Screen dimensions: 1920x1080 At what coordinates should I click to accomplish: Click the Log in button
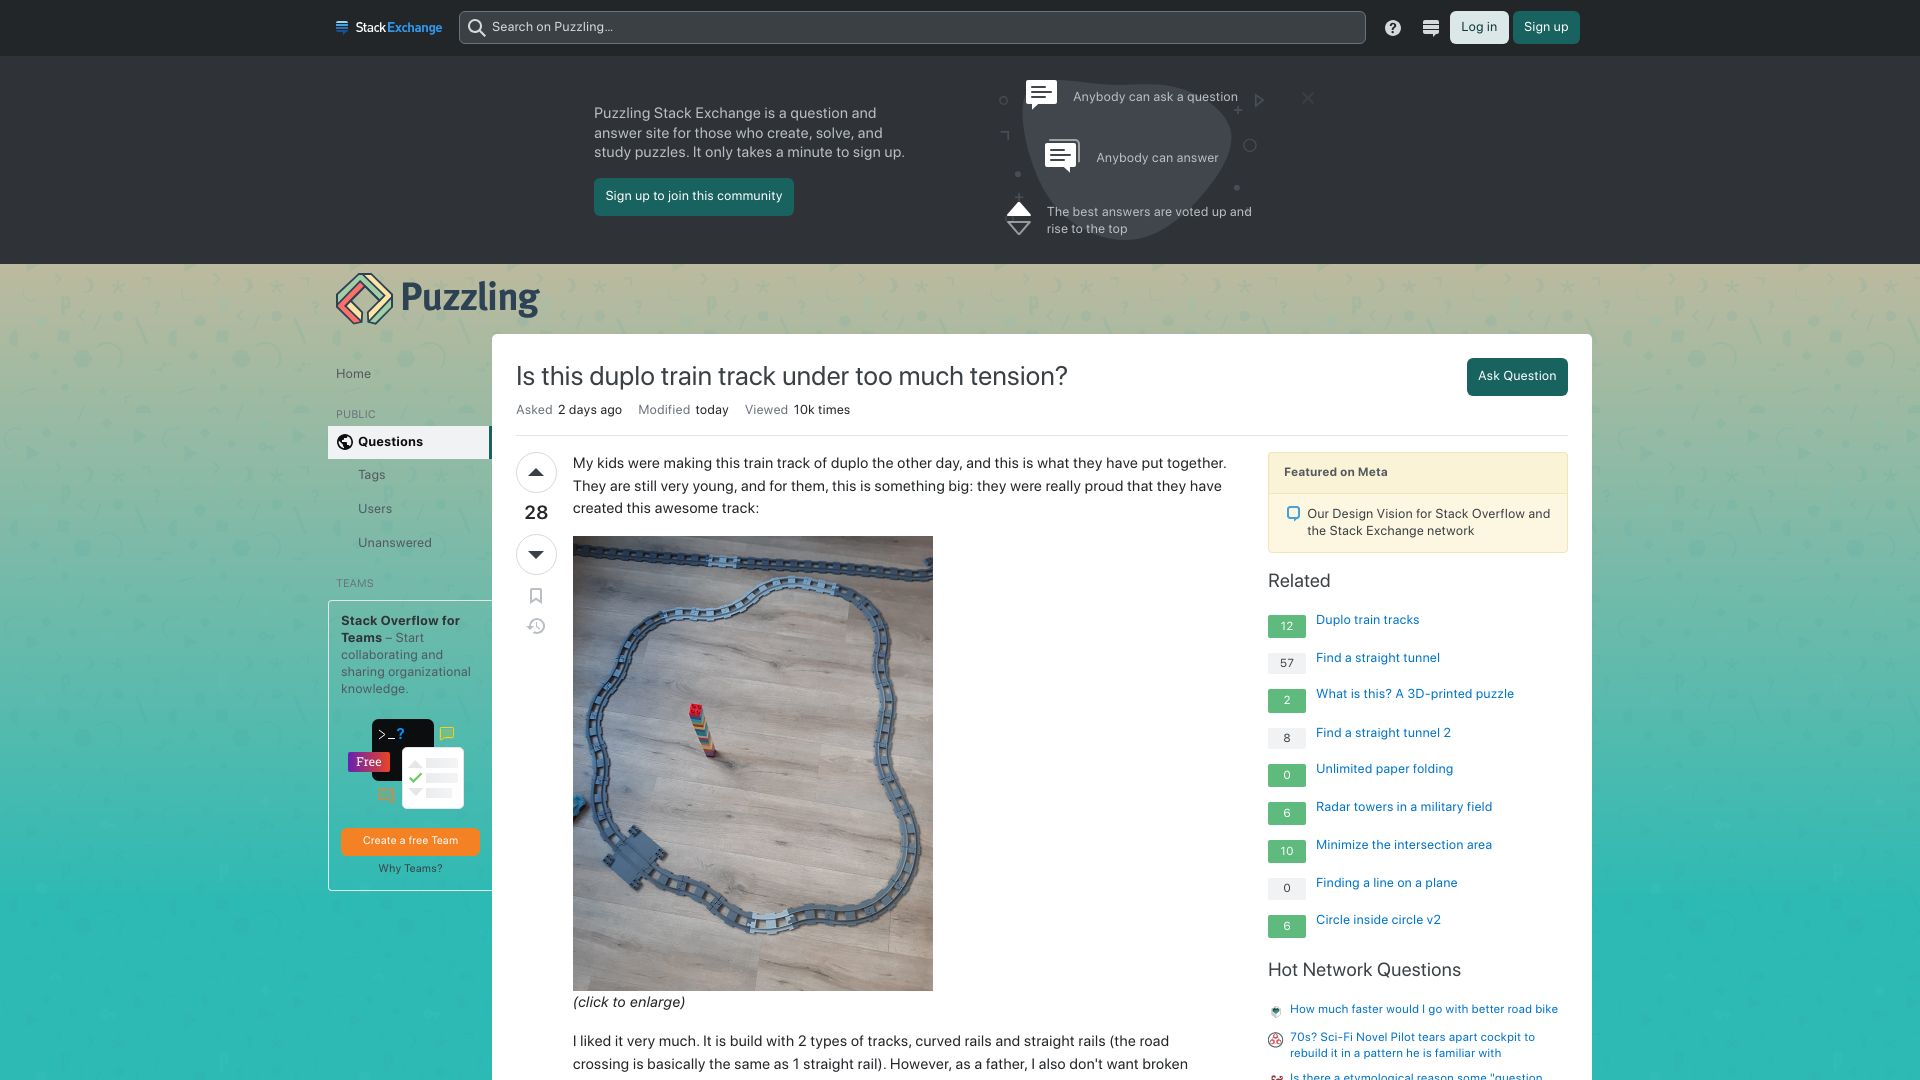pos(1479,28)
